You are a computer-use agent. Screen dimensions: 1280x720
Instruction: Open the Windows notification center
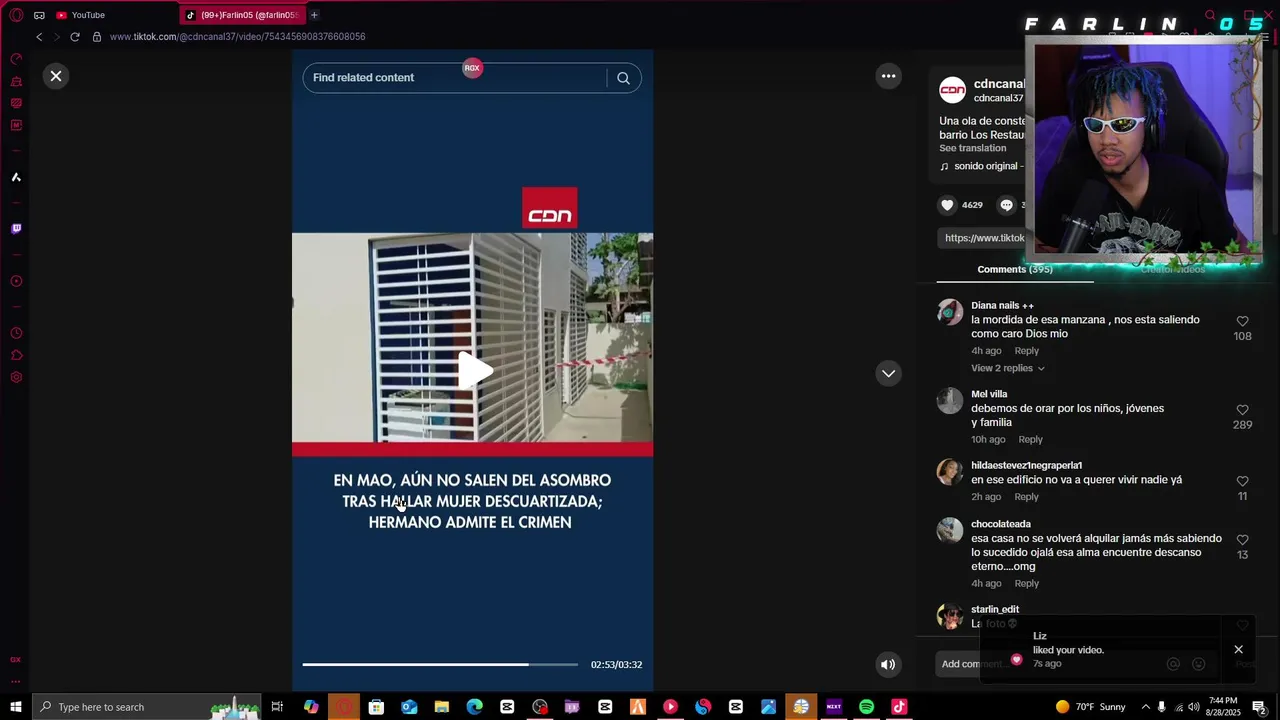pyautogui.click(x=1259, y=707)
